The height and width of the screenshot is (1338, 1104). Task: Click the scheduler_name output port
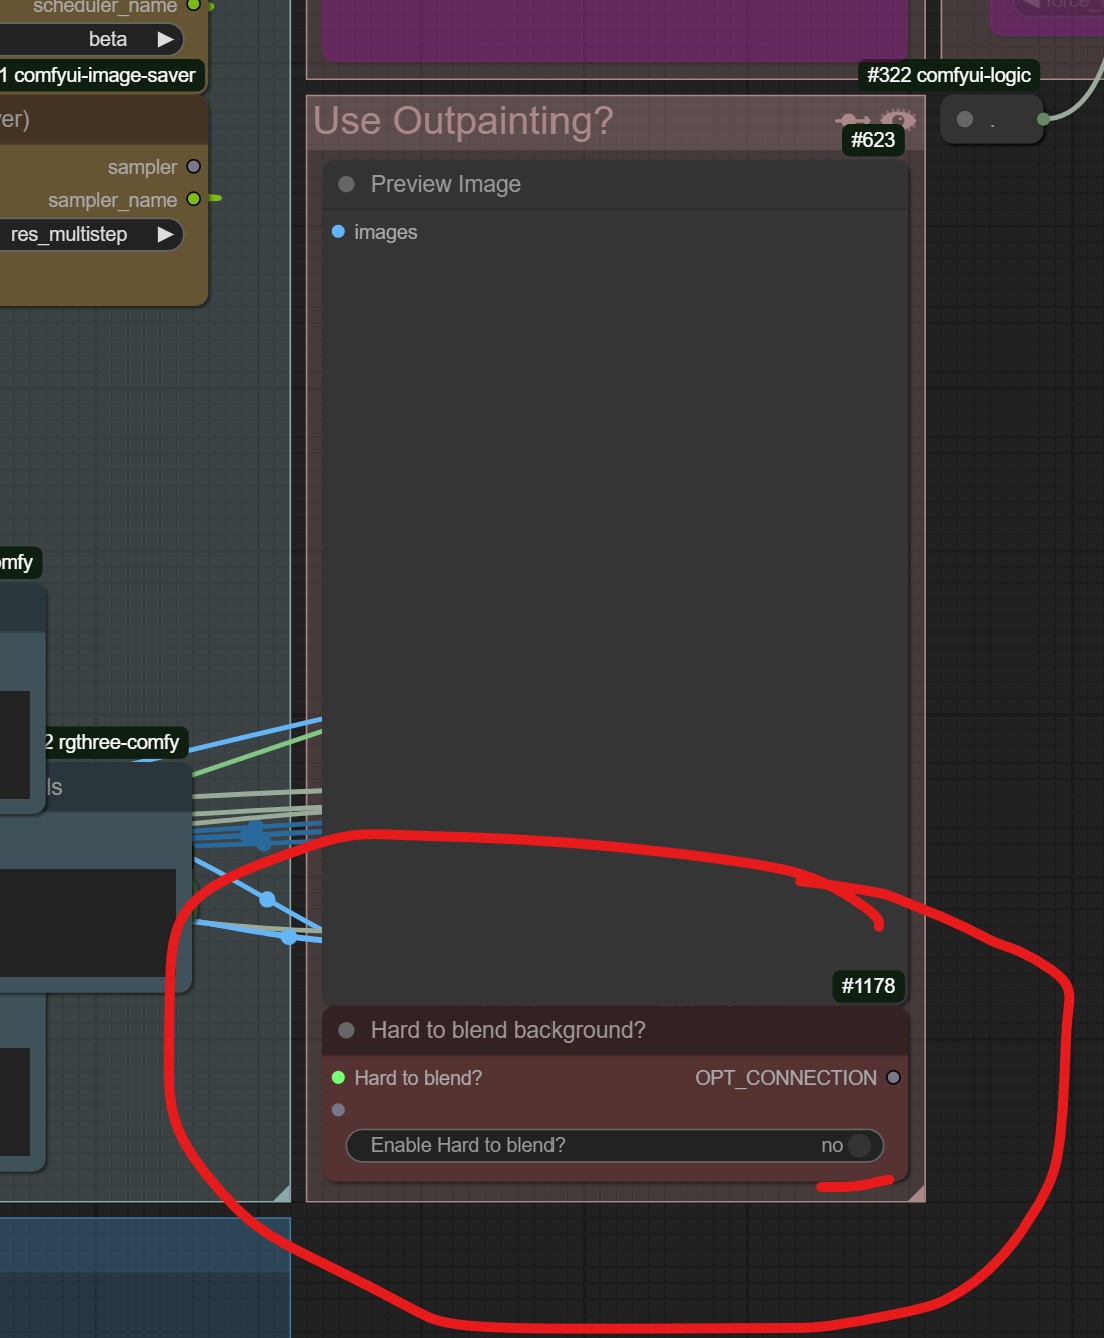194,5
